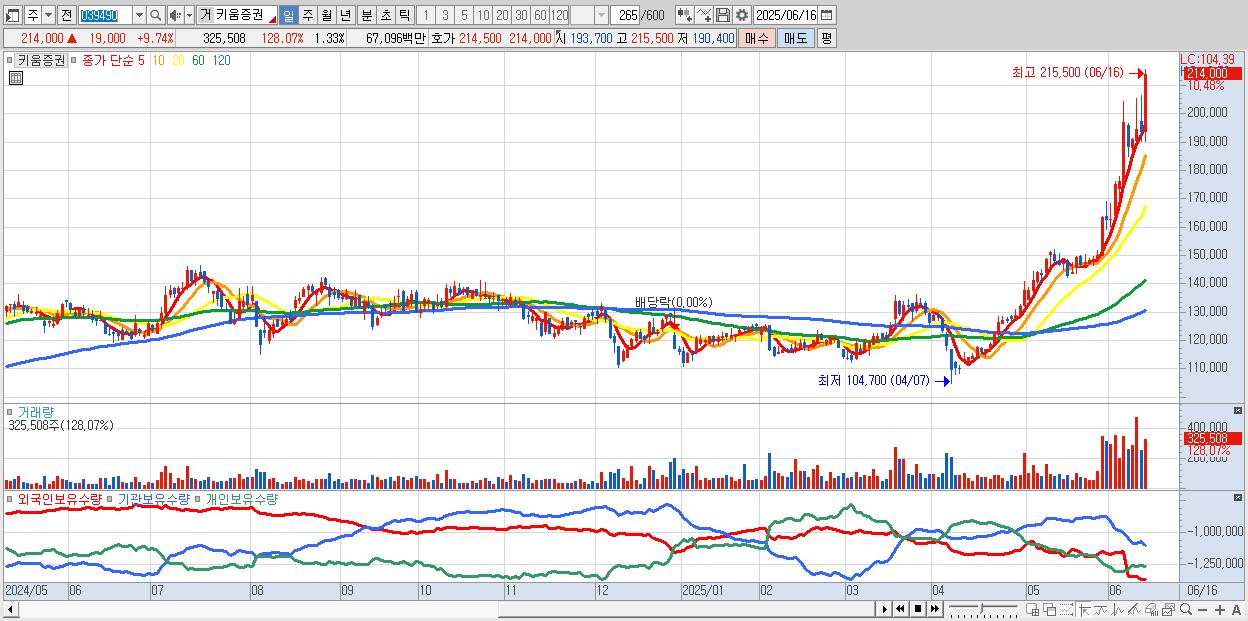This screenshot has width=1248, height=621.
Task: Select the 일 daily period toggle
Action: (x=288, y=15)
